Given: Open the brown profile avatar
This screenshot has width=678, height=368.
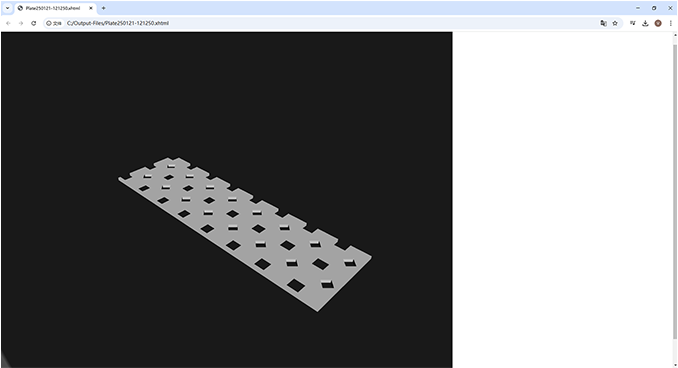Looking at the screenshot, I should point(658,23).
